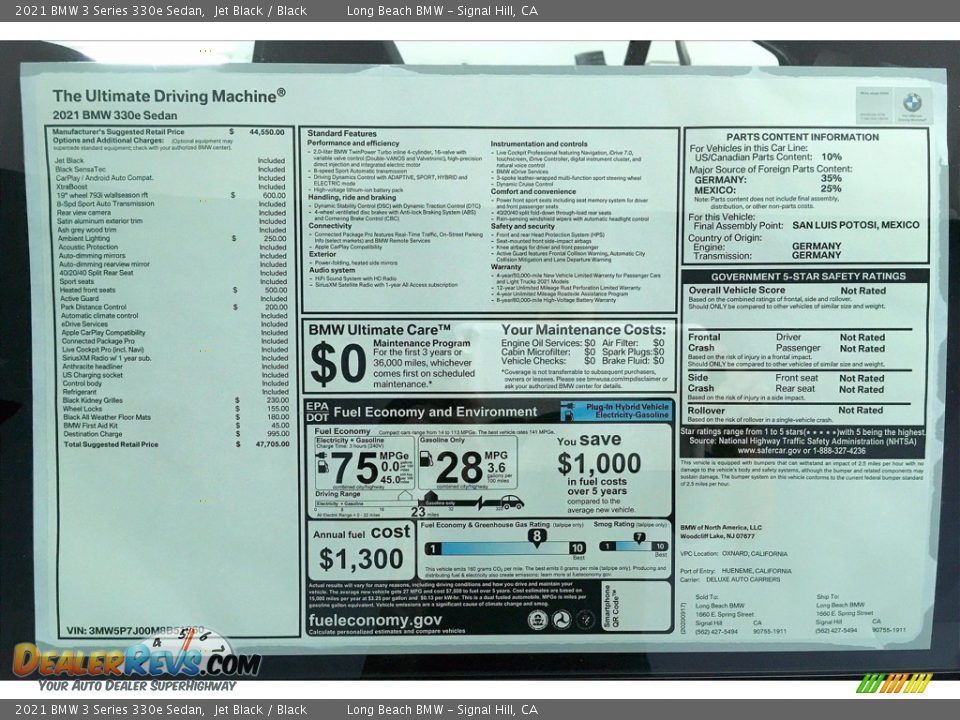Click the 'Rollover' Not Rated line
960x720 pixels.
pos(786,410)
